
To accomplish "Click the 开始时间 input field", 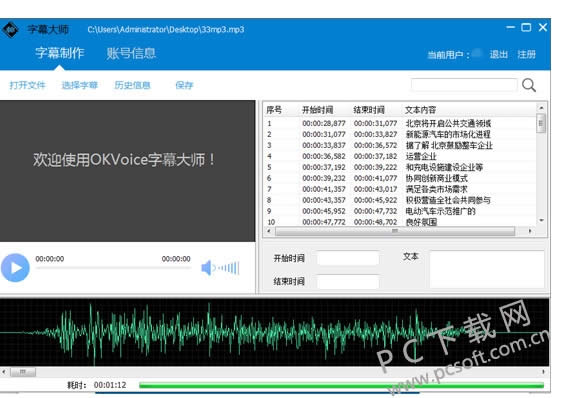I will (x=348, y=258).
